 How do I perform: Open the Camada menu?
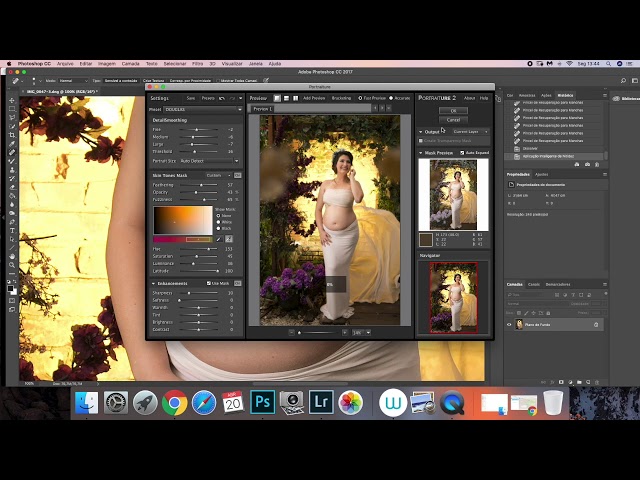131,64
